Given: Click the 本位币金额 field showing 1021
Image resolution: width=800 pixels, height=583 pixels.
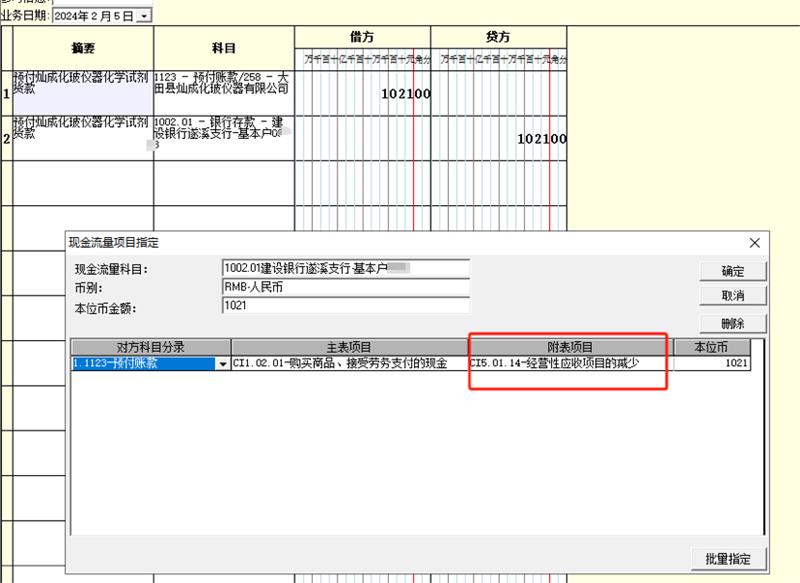Looking at the screenshot, I should click(x=345, y=306).
